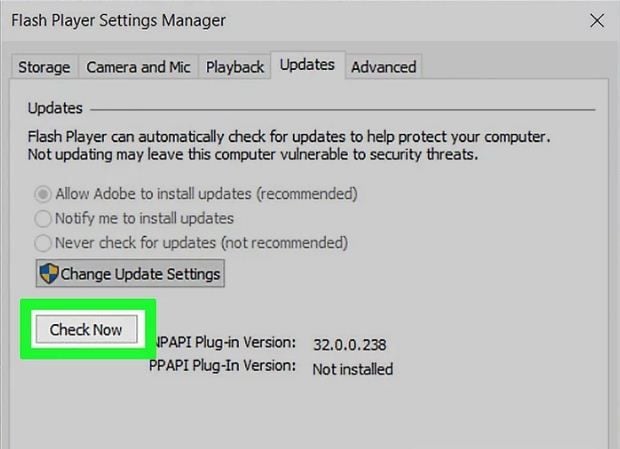Close the Flash Player Settings Manager window
Image resolution: width=620 pixels, height=449 pixels.
pos(597,21)
